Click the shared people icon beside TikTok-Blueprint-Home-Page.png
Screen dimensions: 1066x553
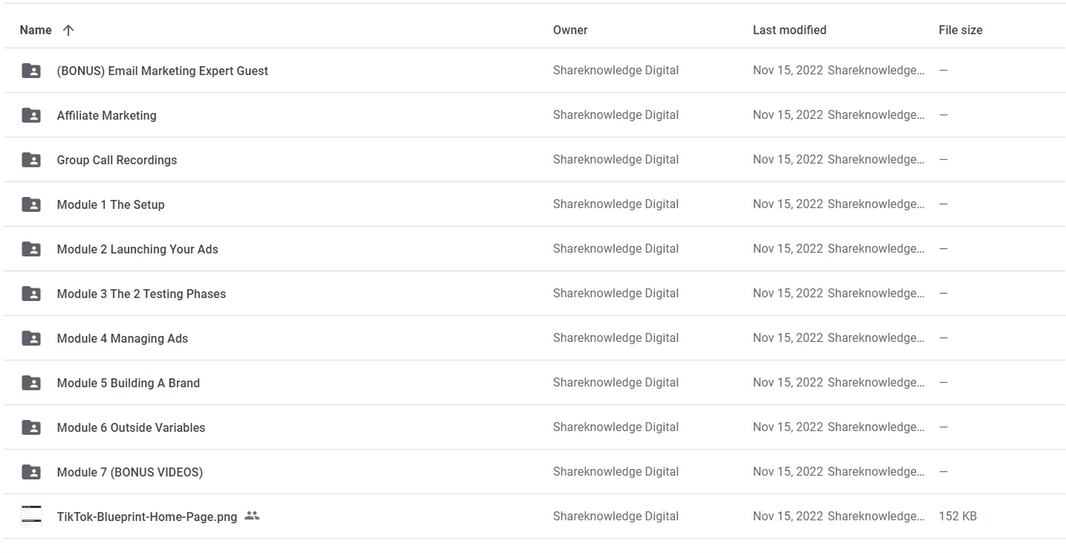coord(252,516)
